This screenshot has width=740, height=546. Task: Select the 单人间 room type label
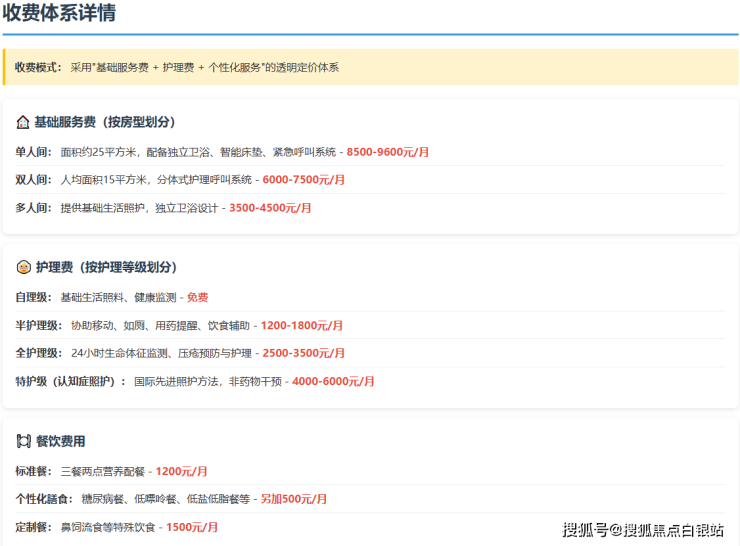32,152
